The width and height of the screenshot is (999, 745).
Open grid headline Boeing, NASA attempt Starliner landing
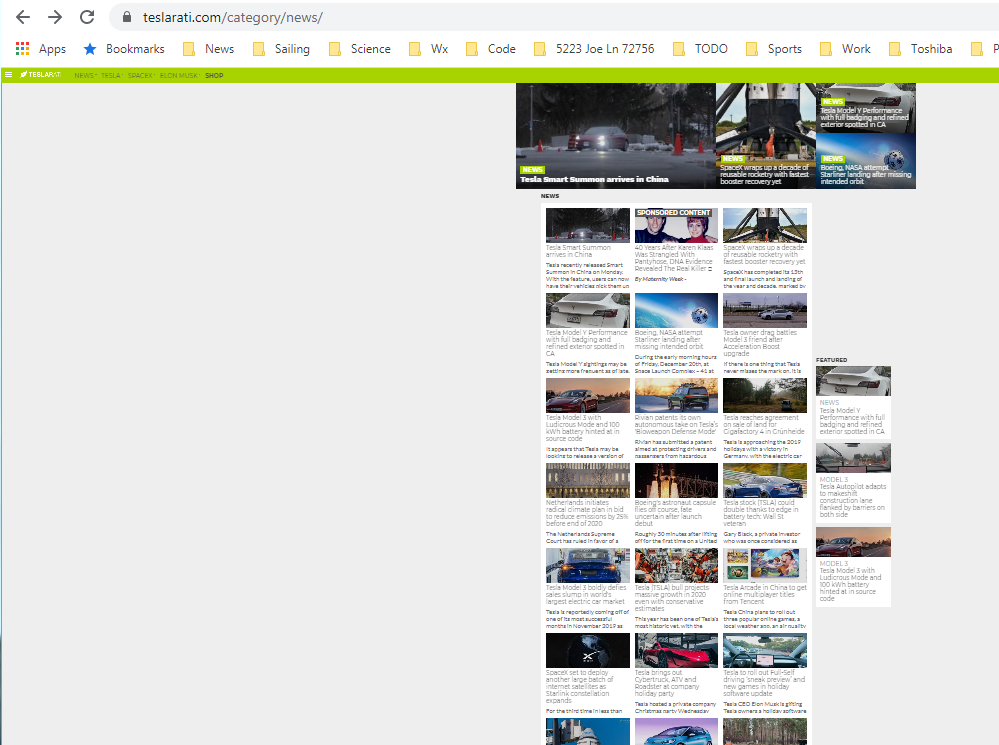669,340
